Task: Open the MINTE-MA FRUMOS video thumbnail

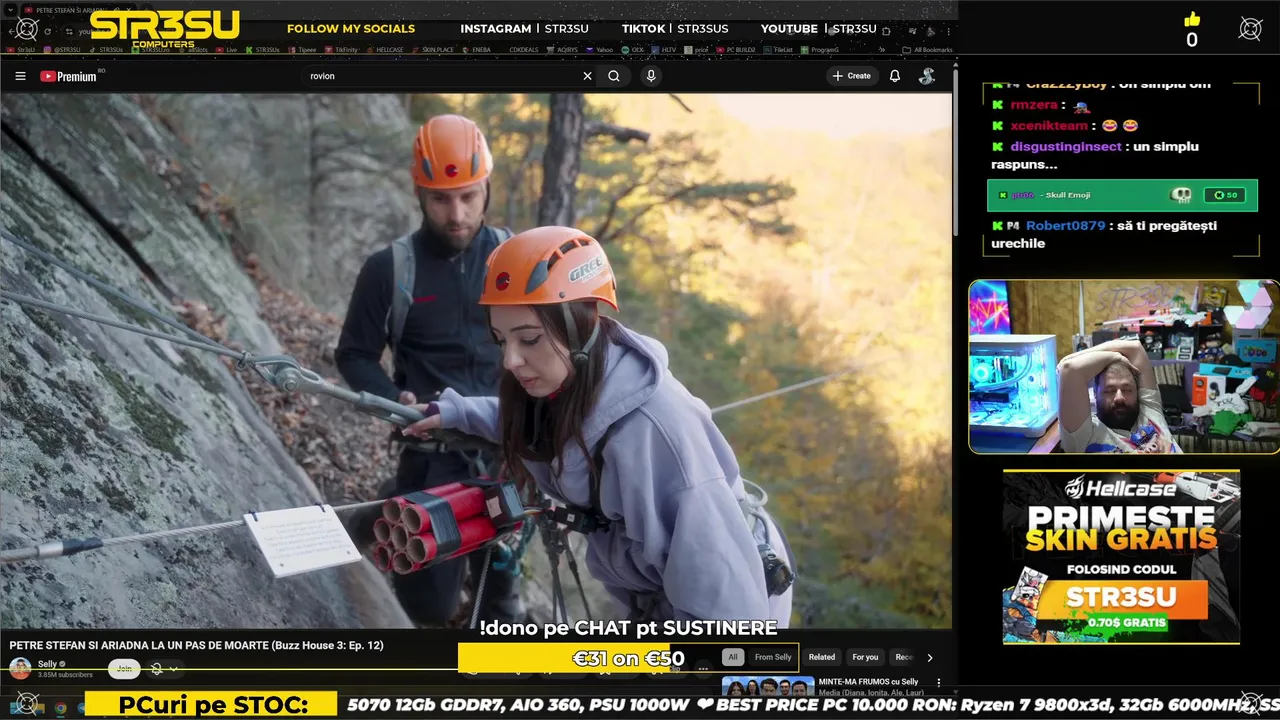Action: pos(768,687)
